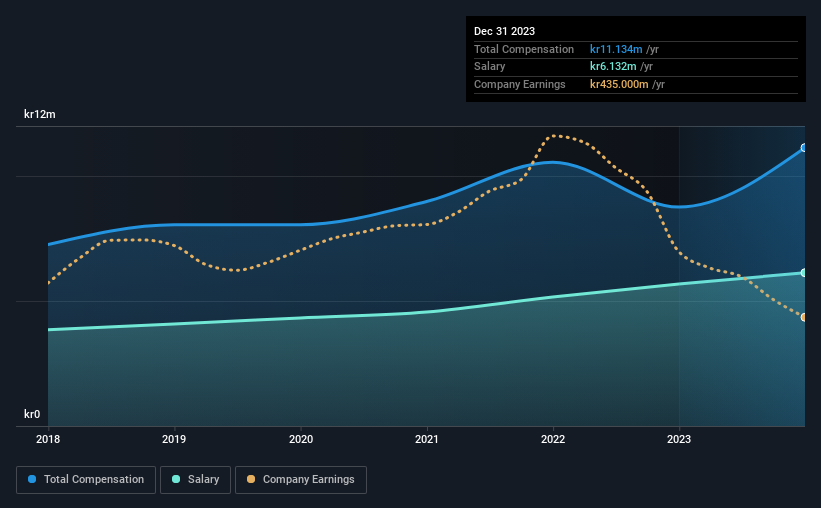Image resolution: width=821 pixels, height=508 pixels.
Task: Toggle the Salary legend button
Action: 195,480
